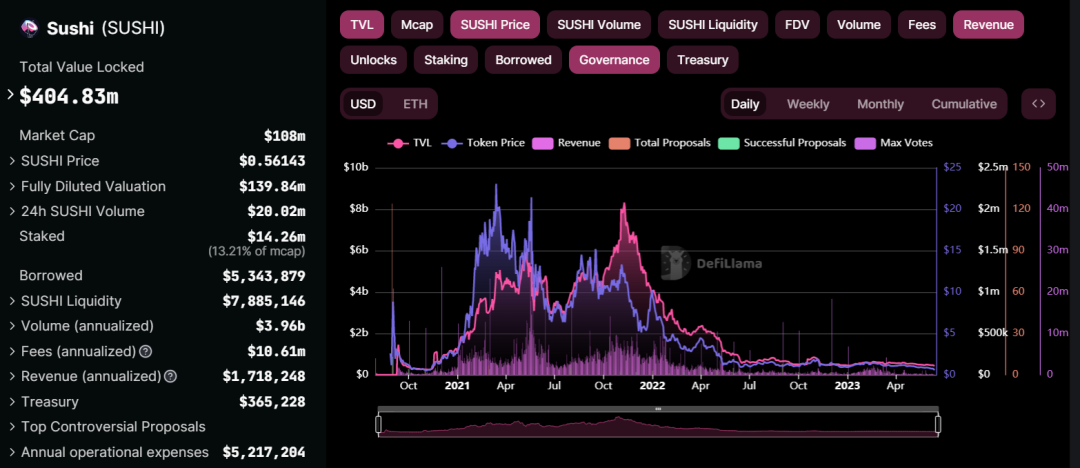1080x468 pixels.
Task: Click the Borrowed $5,343,879 value
Action: pos(264,276)
